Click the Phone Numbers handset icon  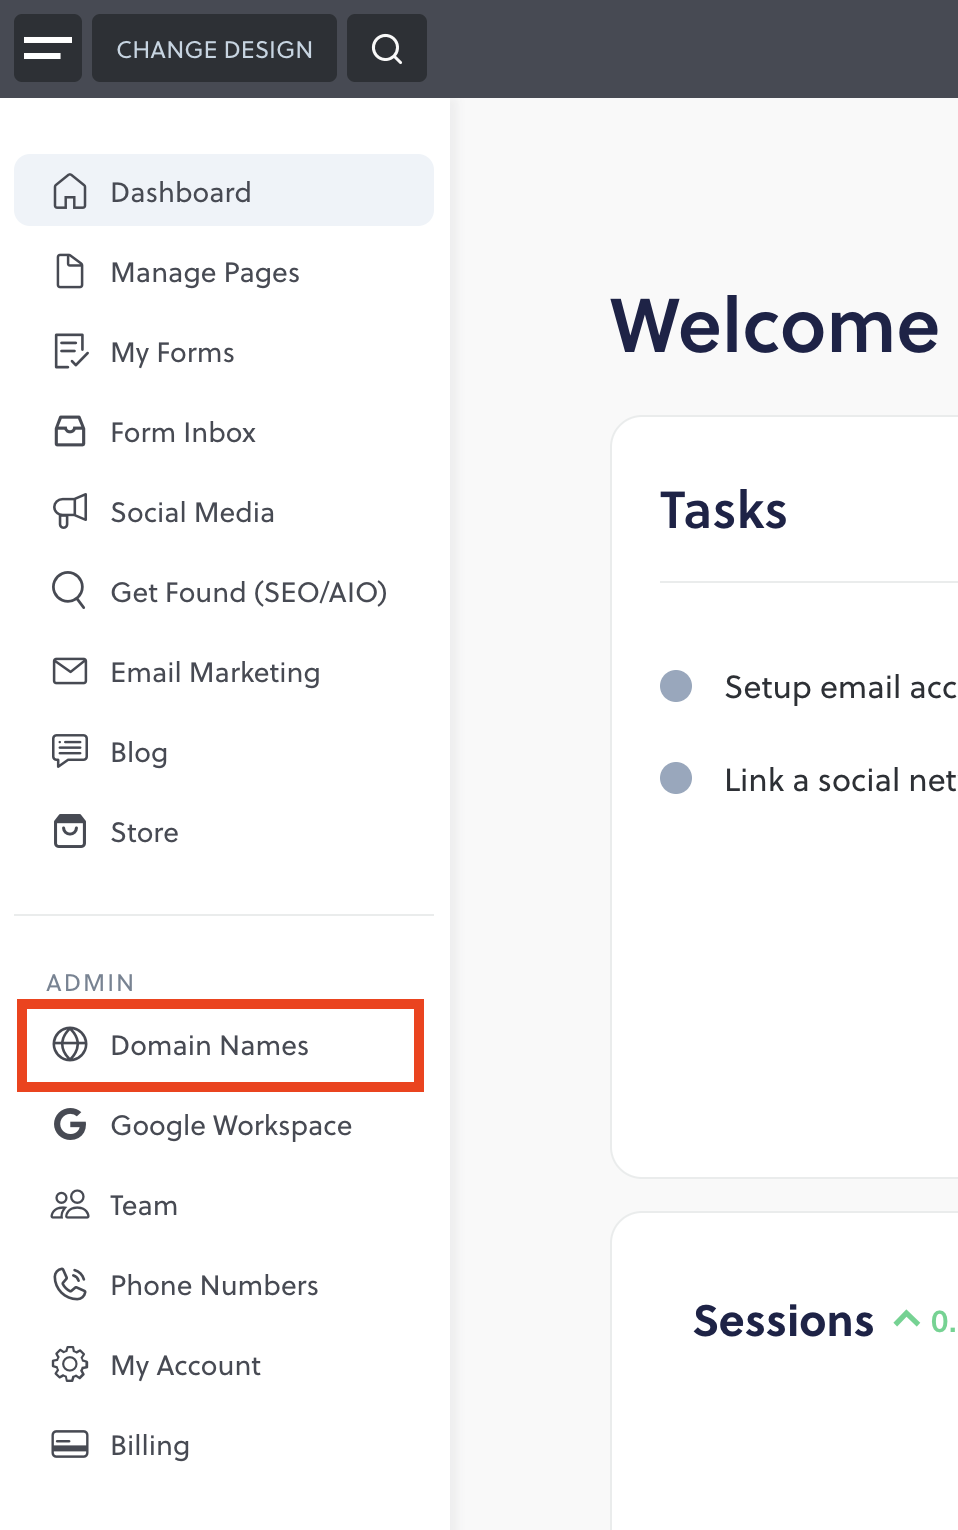click(70, 1284)
